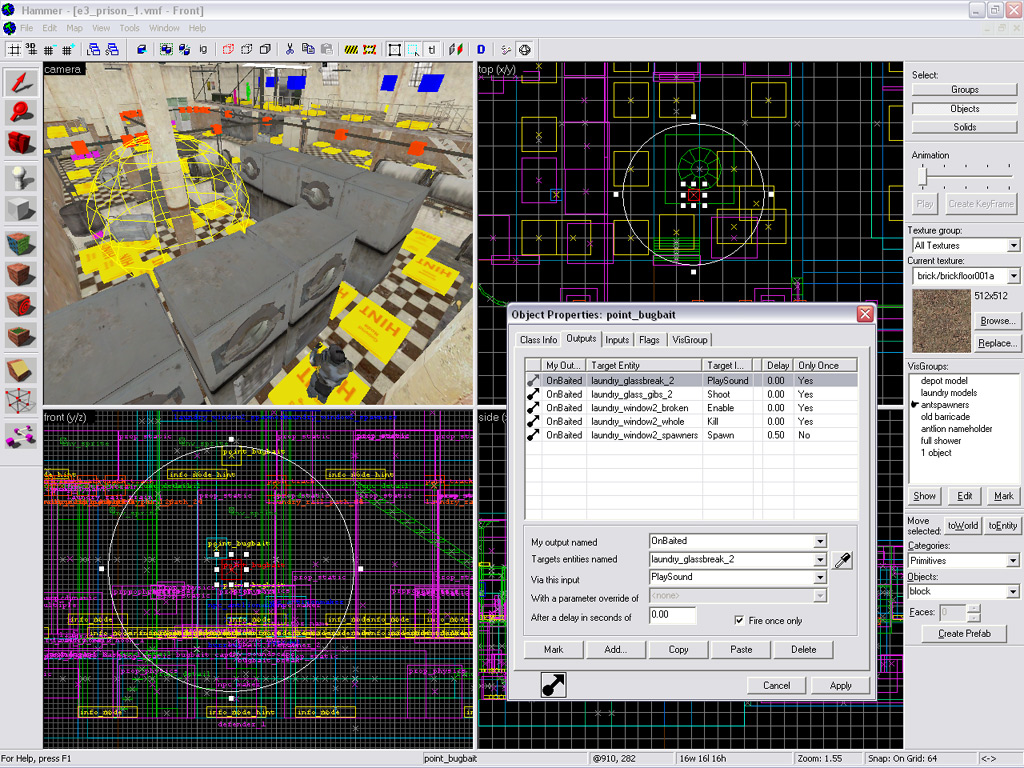This screenshot has height=768, width=1024.
Task: Choose the Magnify tool
Action: pos(20,112)
